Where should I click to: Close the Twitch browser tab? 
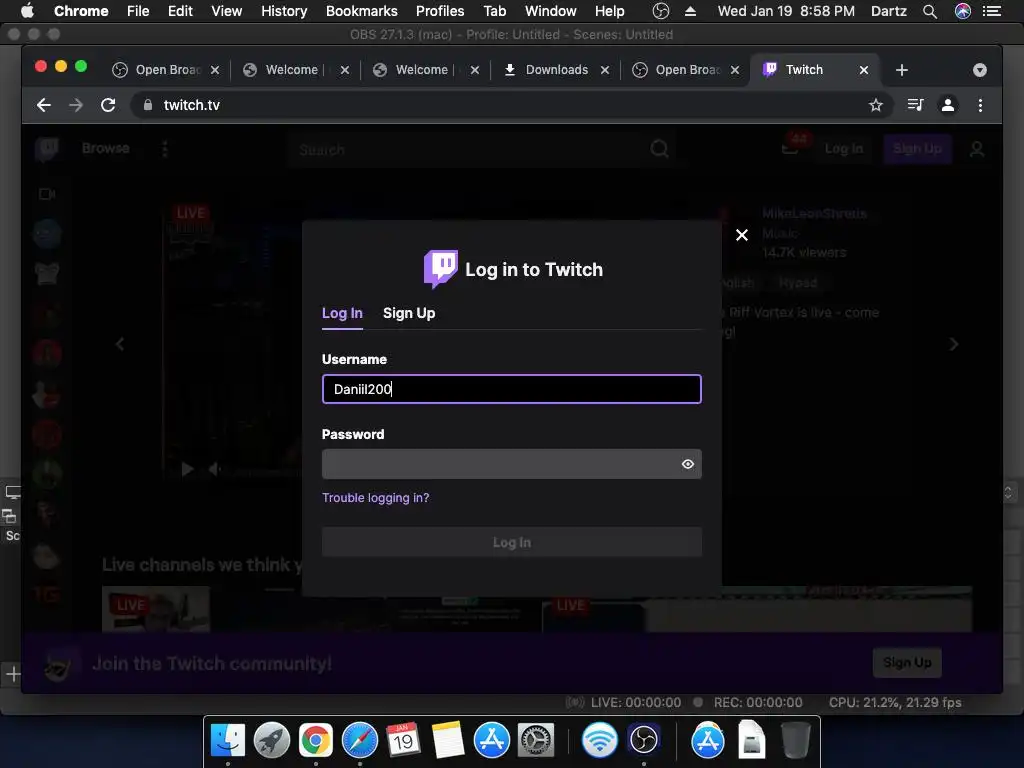coord(863,70)
